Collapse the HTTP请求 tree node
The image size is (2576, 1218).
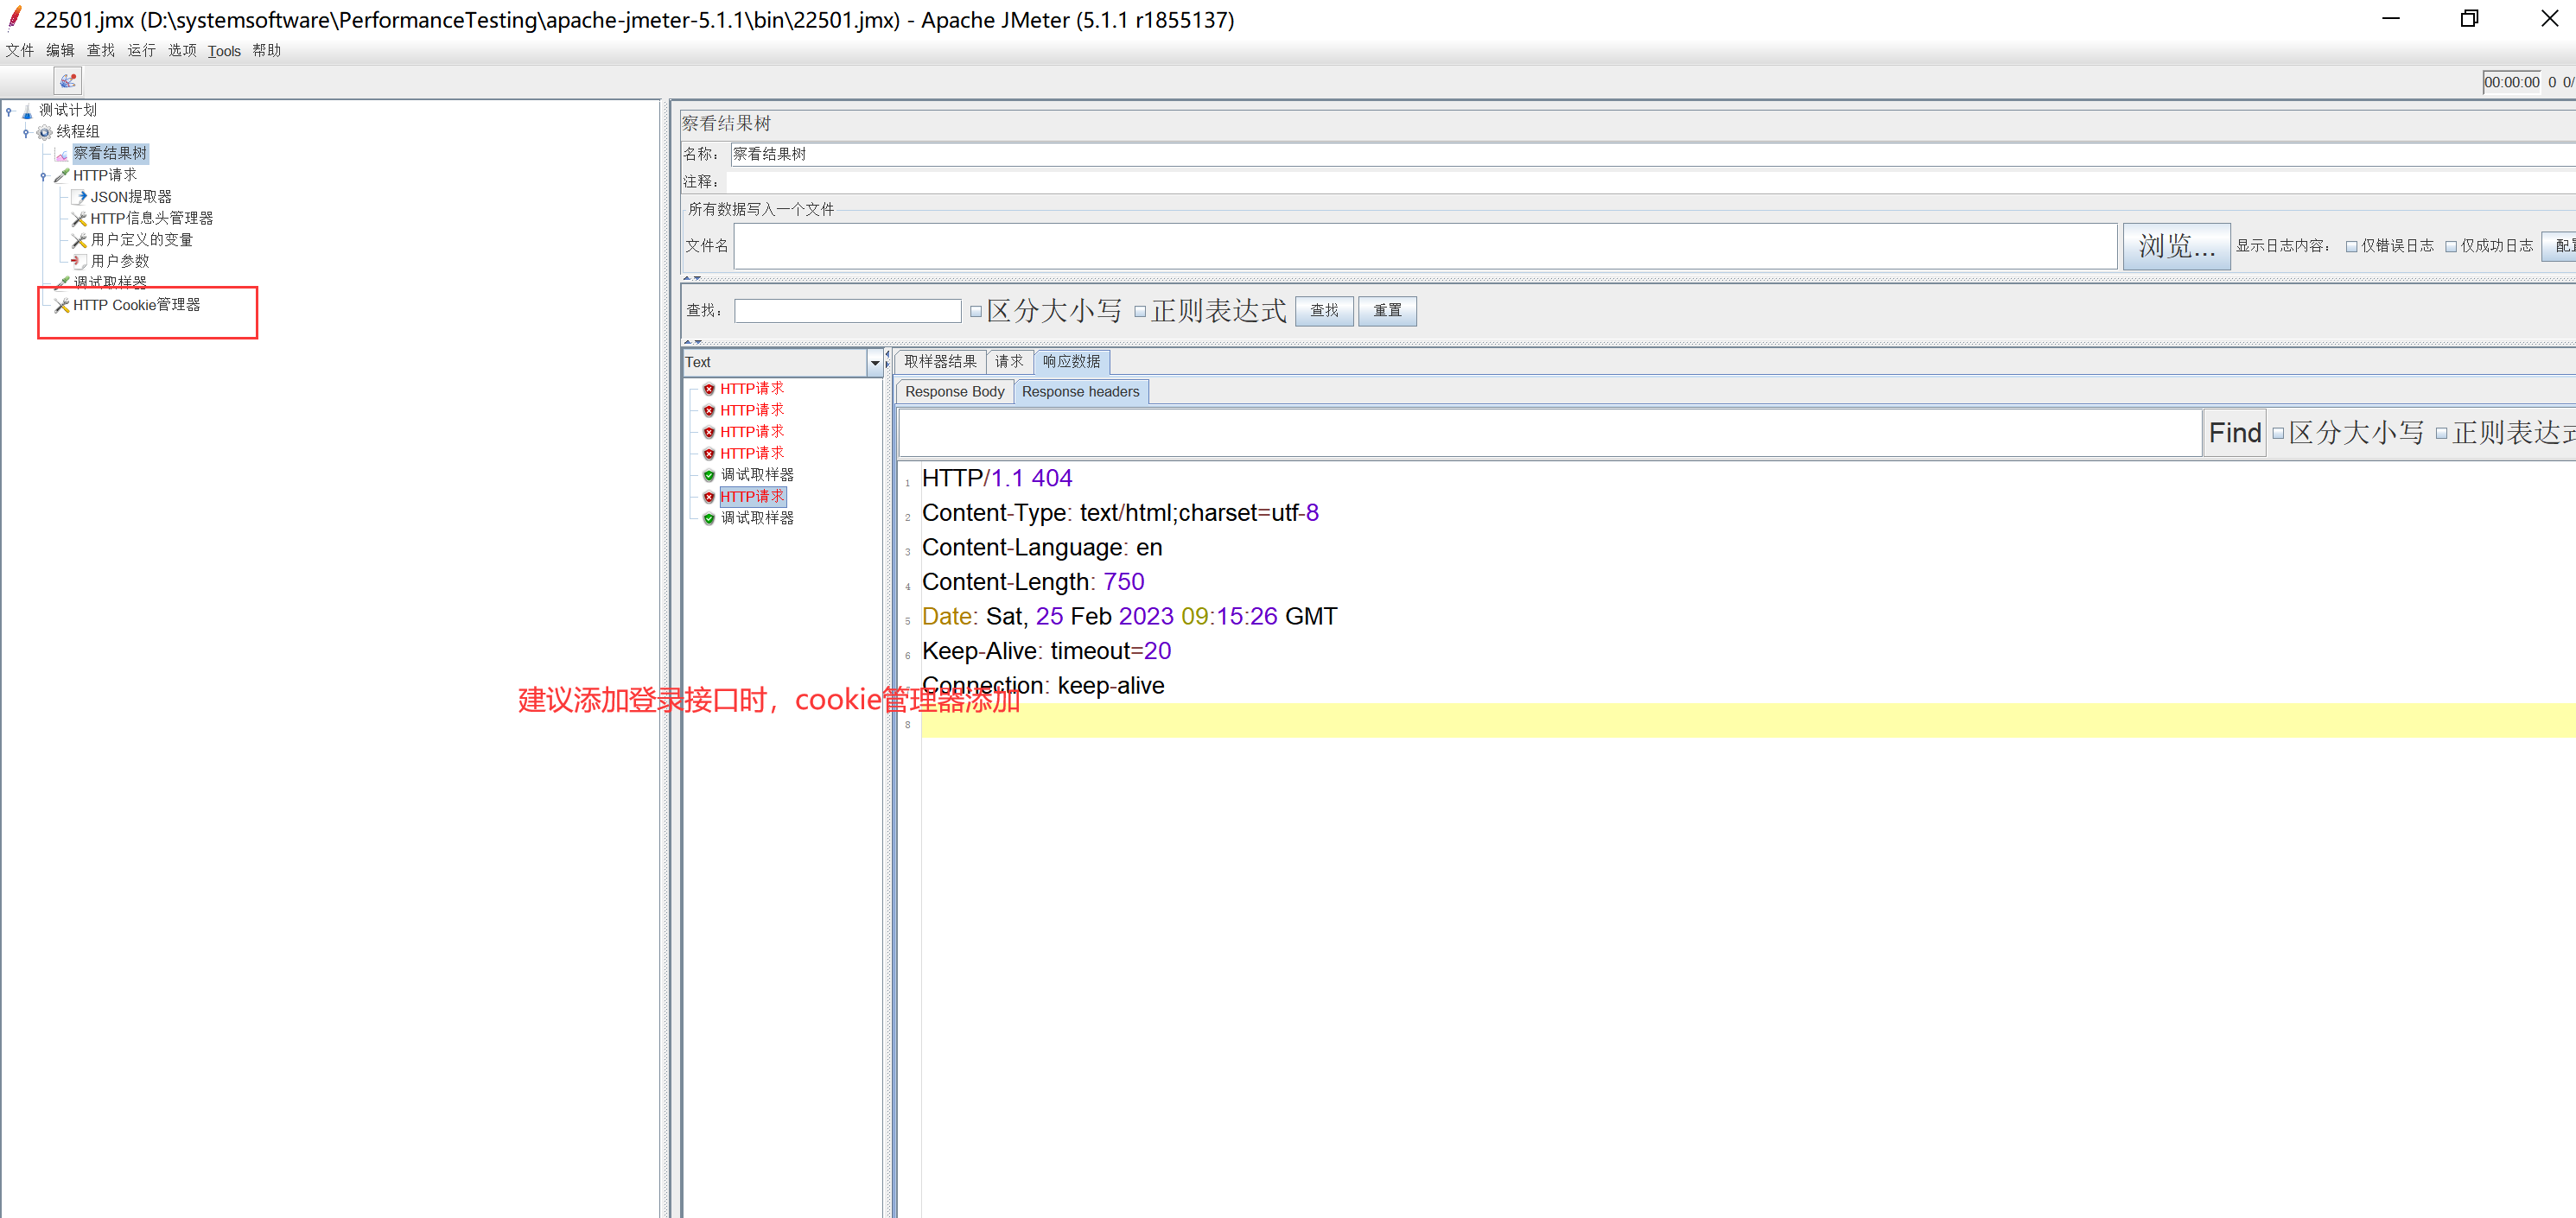click(43, 176)
